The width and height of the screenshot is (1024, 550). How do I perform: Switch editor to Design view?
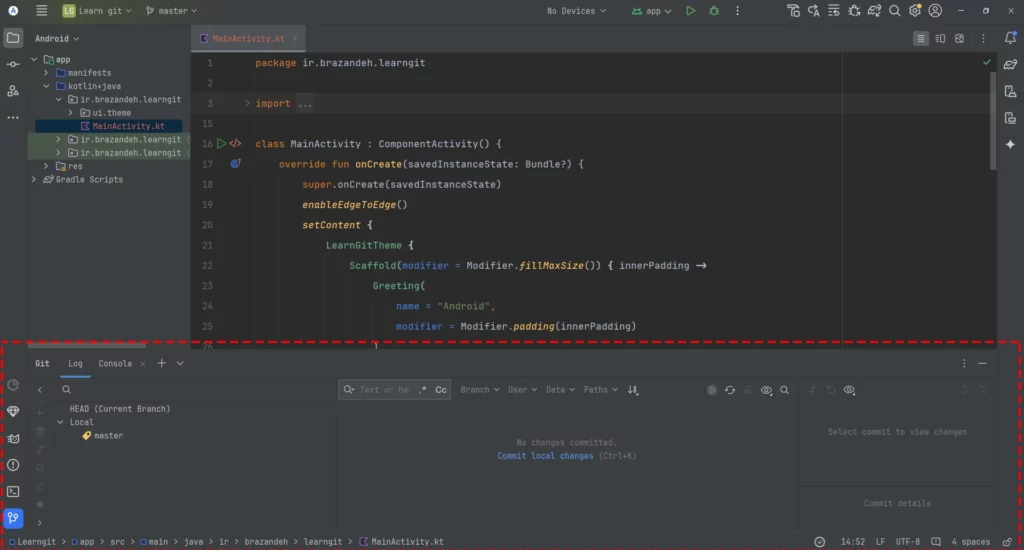(x=959, y=39)
